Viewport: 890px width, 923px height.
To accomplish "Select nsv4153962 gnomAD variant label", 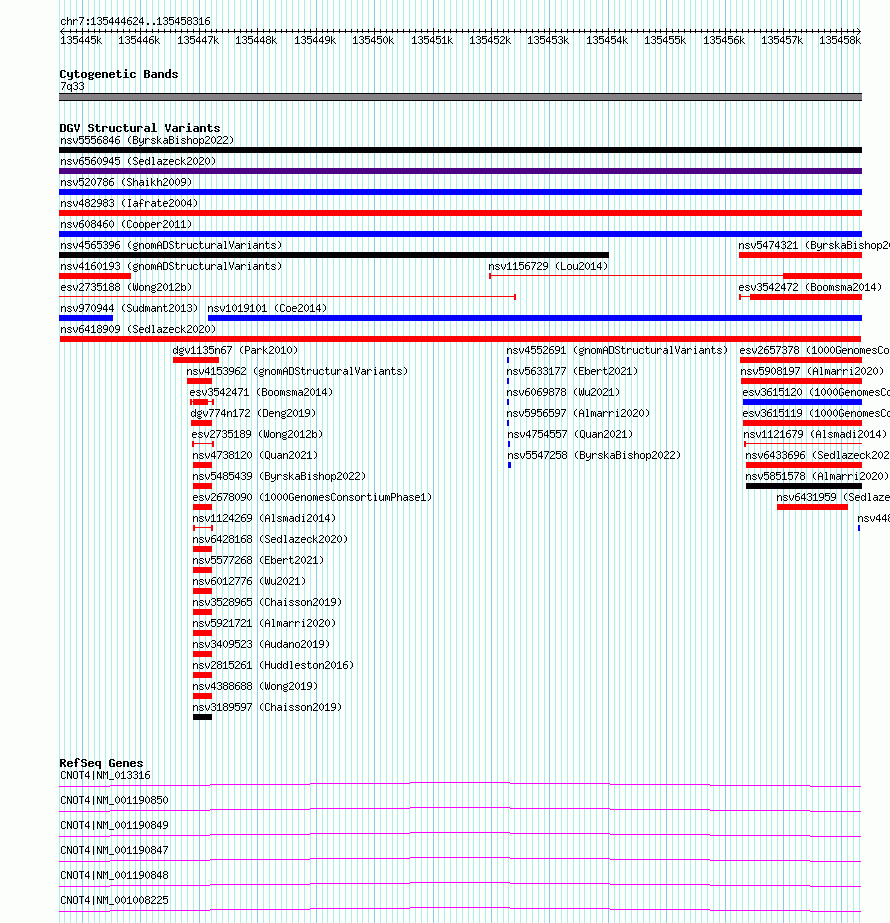I will (x=297, y=371).
